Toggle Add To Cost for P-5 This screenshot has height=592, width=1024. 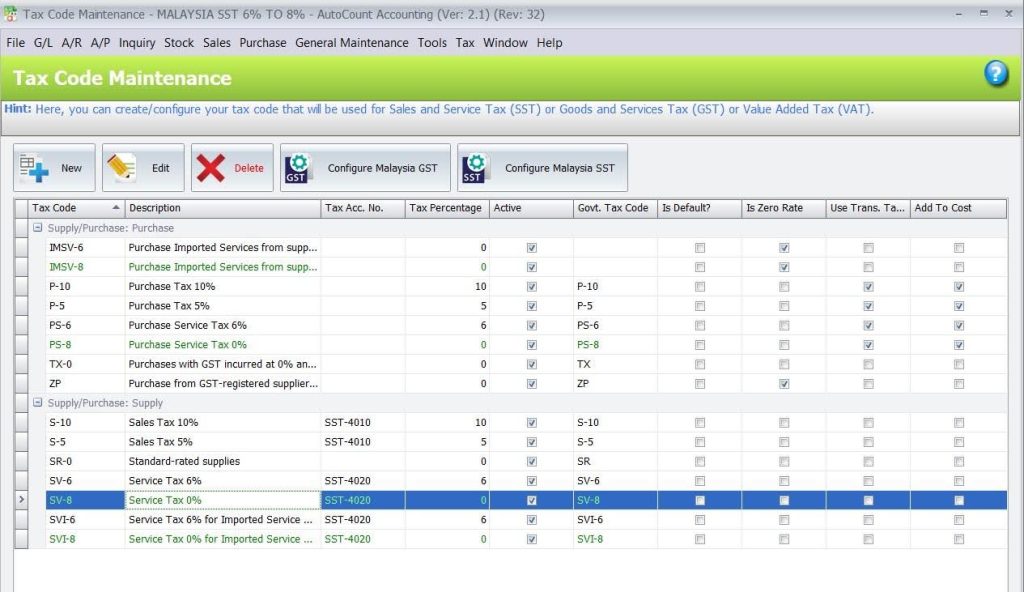click(959, 305)
